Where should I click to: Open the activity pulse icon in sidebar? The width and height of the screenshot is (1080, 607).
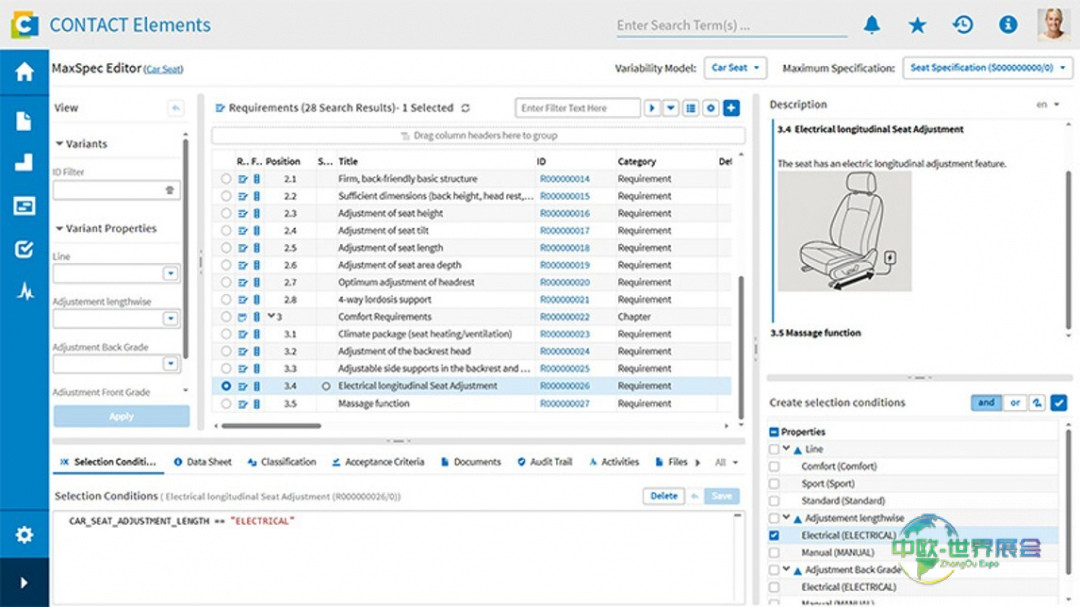(x=24, y=291)
